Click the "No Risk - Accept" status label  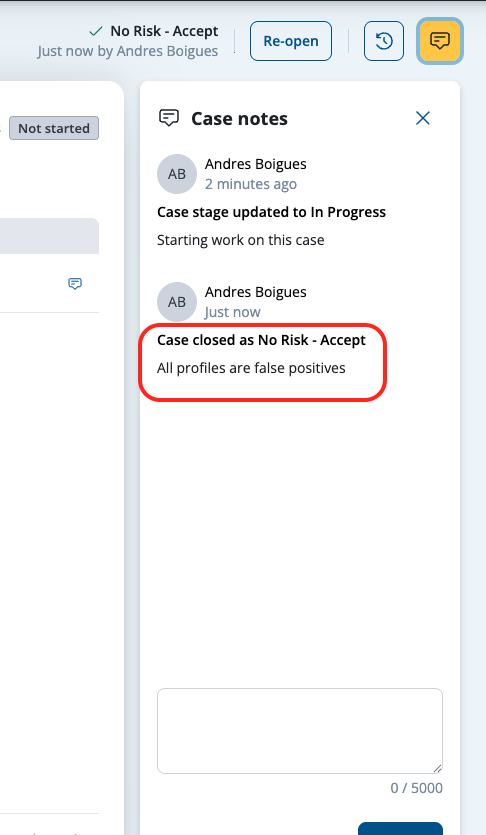pyautogui.click(x=164, y=31)
